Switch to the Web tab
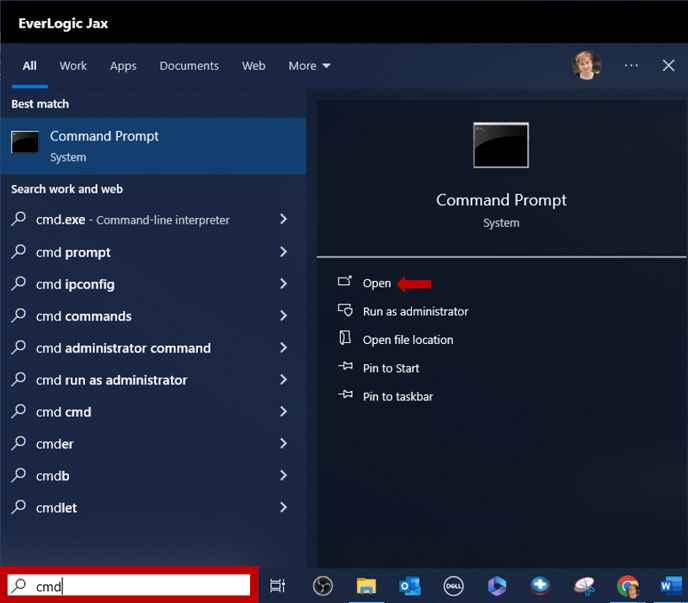The image size is (688, 603). pos(254,66)
